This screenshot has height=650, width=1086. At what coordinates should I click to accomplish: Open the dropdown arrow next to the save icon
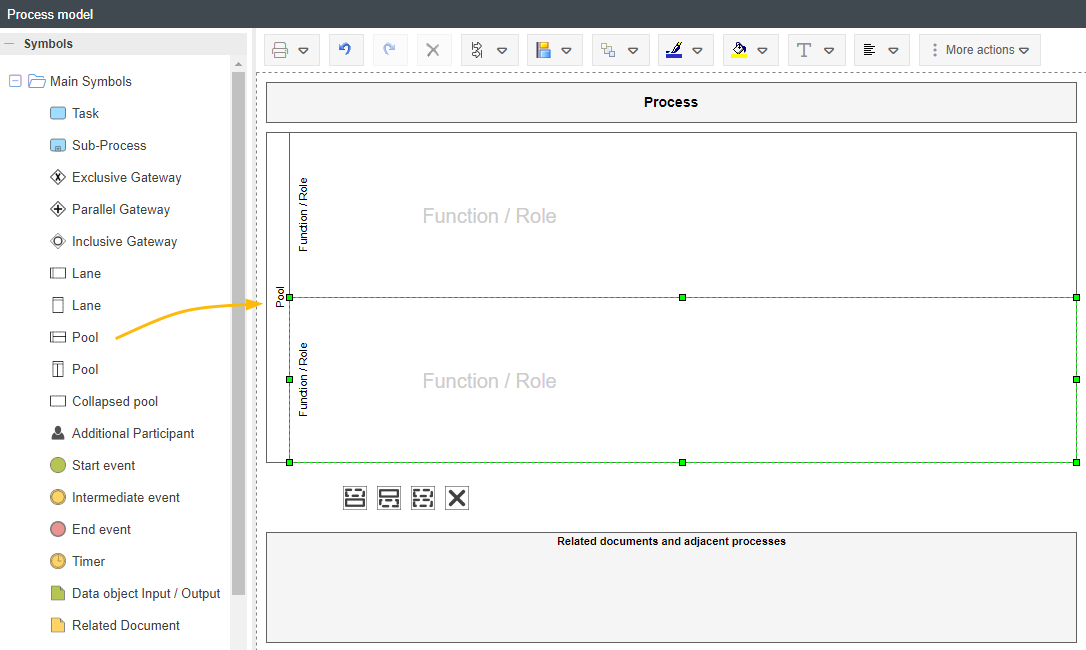pos(567,50)
